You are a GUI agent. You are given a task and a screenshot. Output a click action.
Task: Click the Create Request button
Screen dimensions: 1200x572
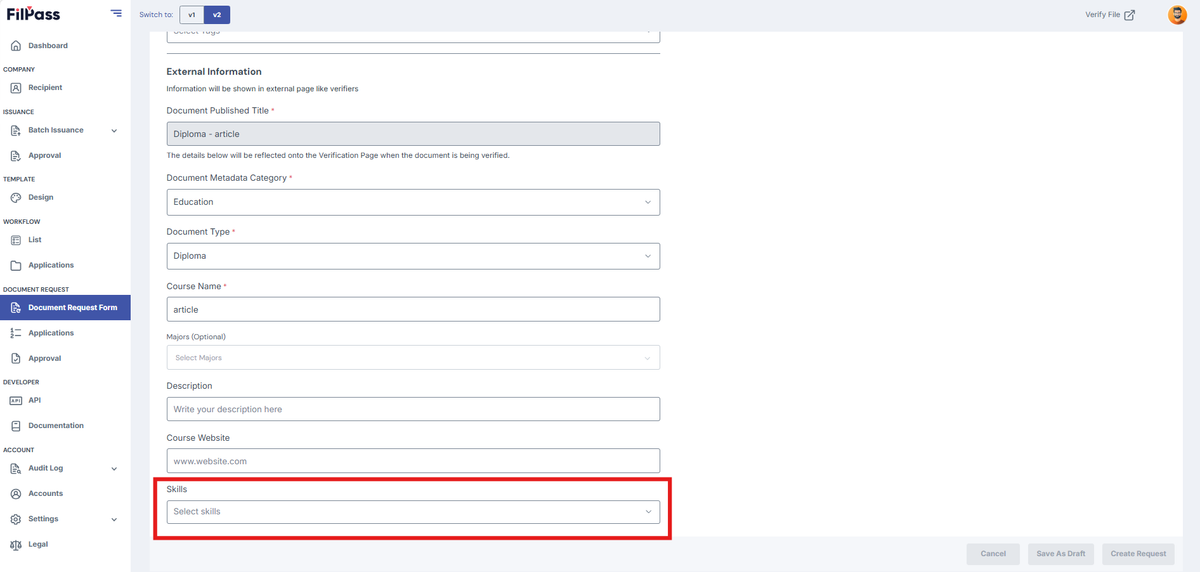tap(1139, 554)
